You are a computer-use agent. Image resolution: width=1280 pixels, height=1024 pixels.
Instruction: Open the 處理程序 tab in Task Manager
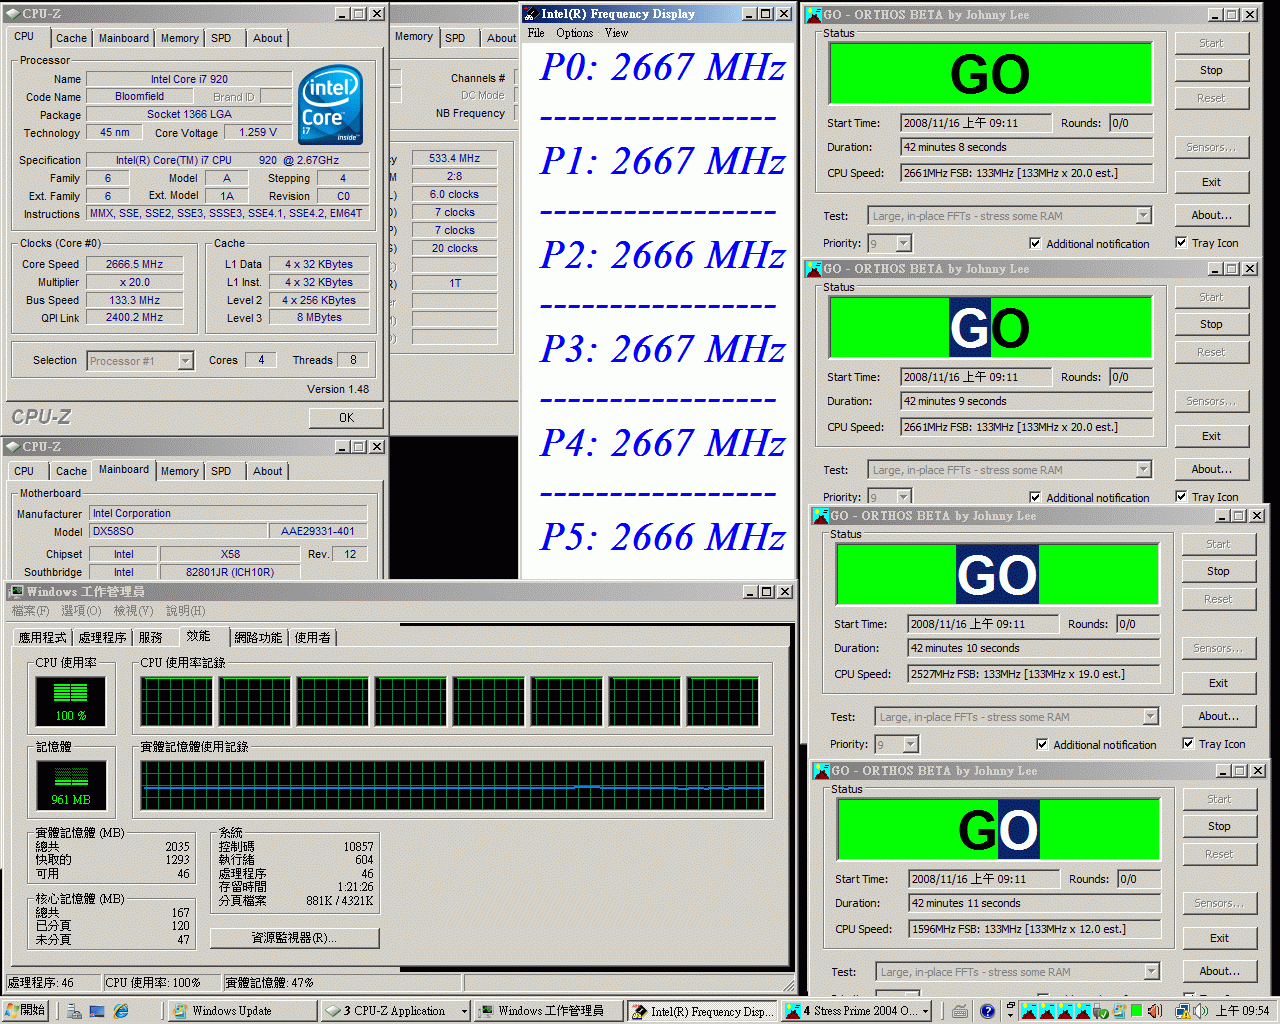[102, 637]
